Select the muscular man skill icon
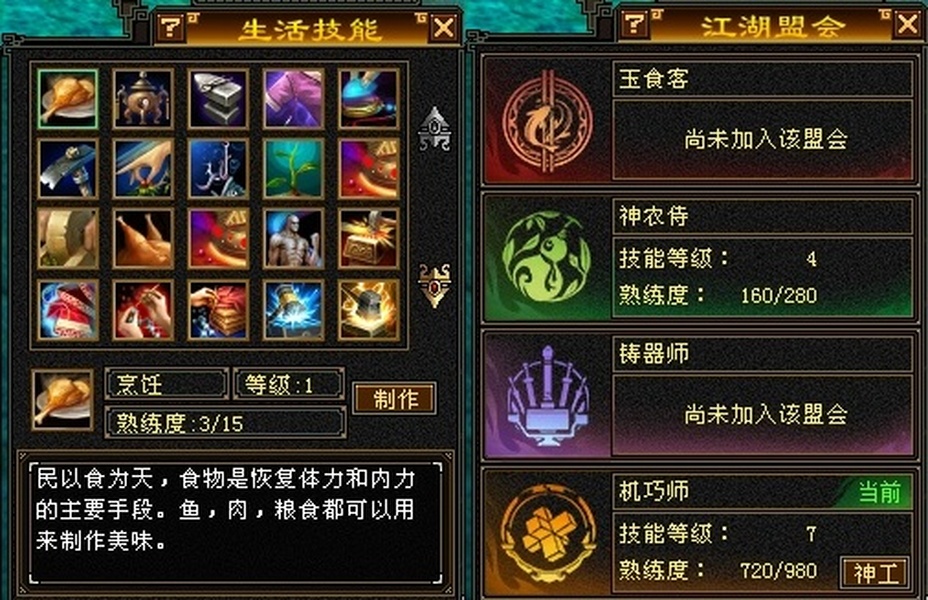Viewport: 928px width, 600px height. coord(294,238)
